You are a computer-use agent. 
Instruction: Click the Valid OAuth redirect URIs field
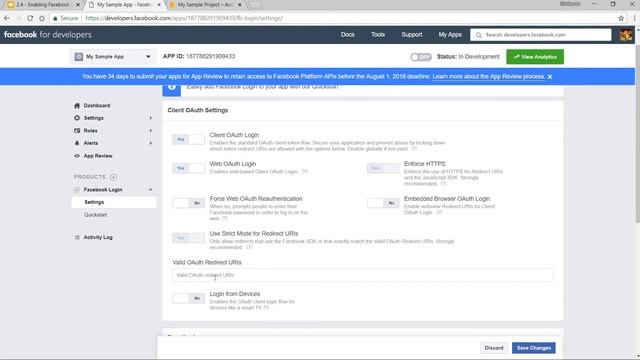(362, 276)
